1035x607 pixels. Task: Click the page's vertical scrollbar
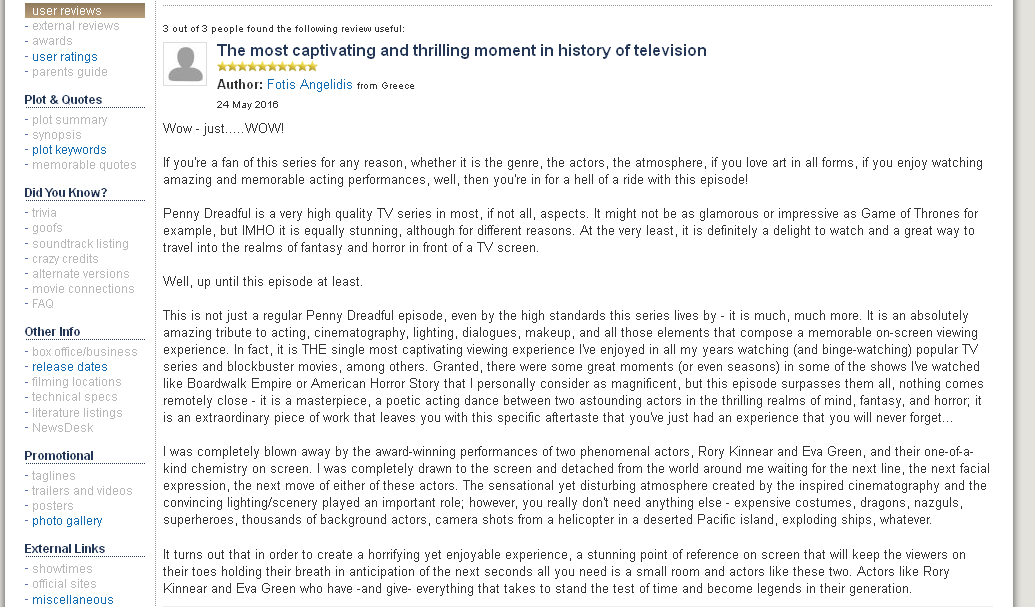[1025, 300]
